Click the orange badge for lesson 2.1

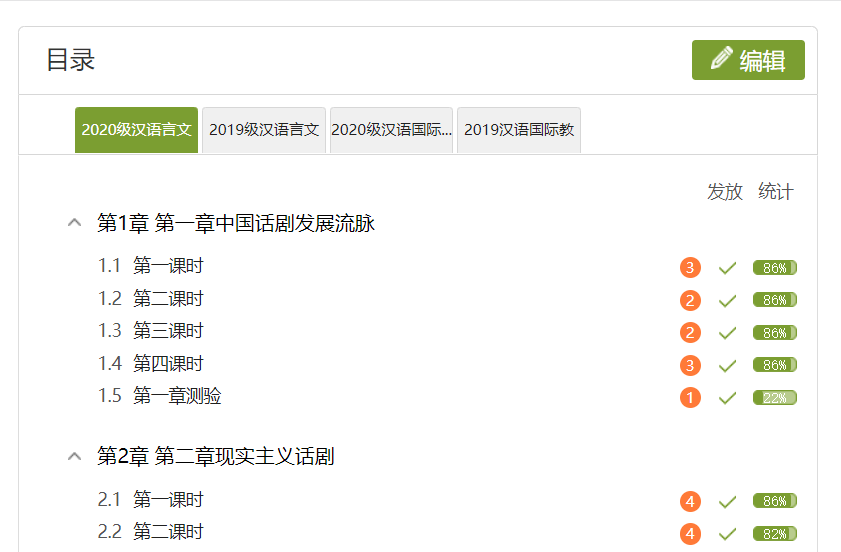pos(690,501)
